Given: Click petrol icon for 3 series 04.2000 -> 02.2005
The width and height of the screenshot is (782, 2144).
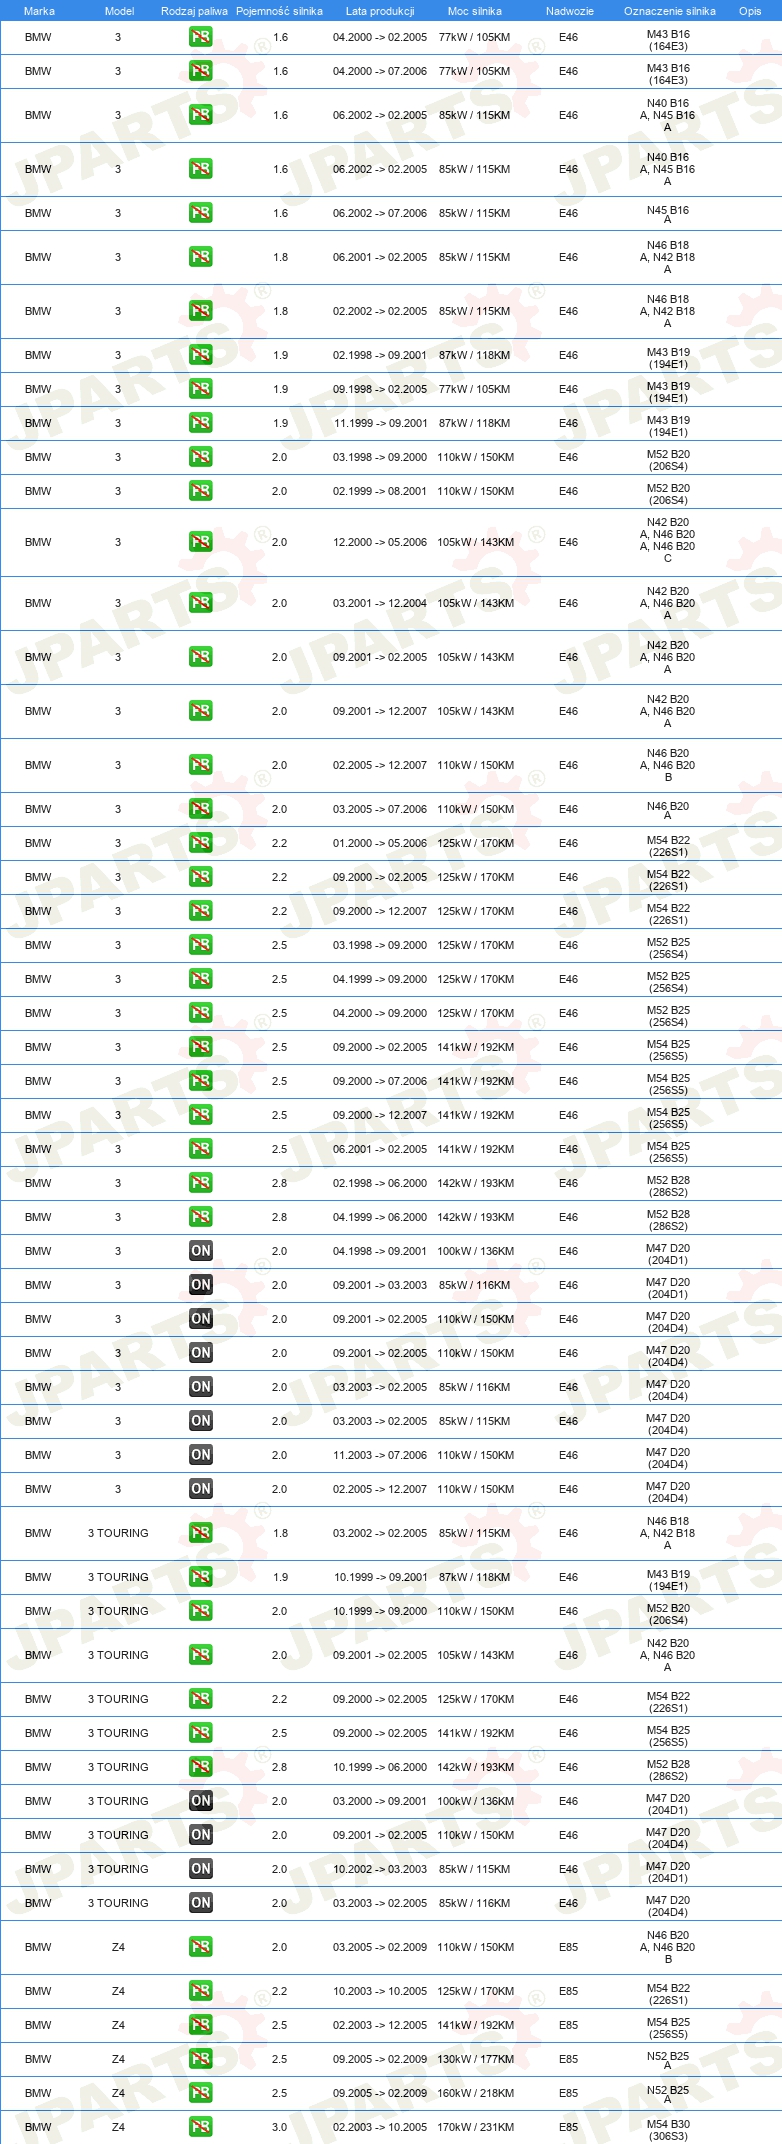Looking at the screenshot, I should pyautogui.click(x=200, y=37).
